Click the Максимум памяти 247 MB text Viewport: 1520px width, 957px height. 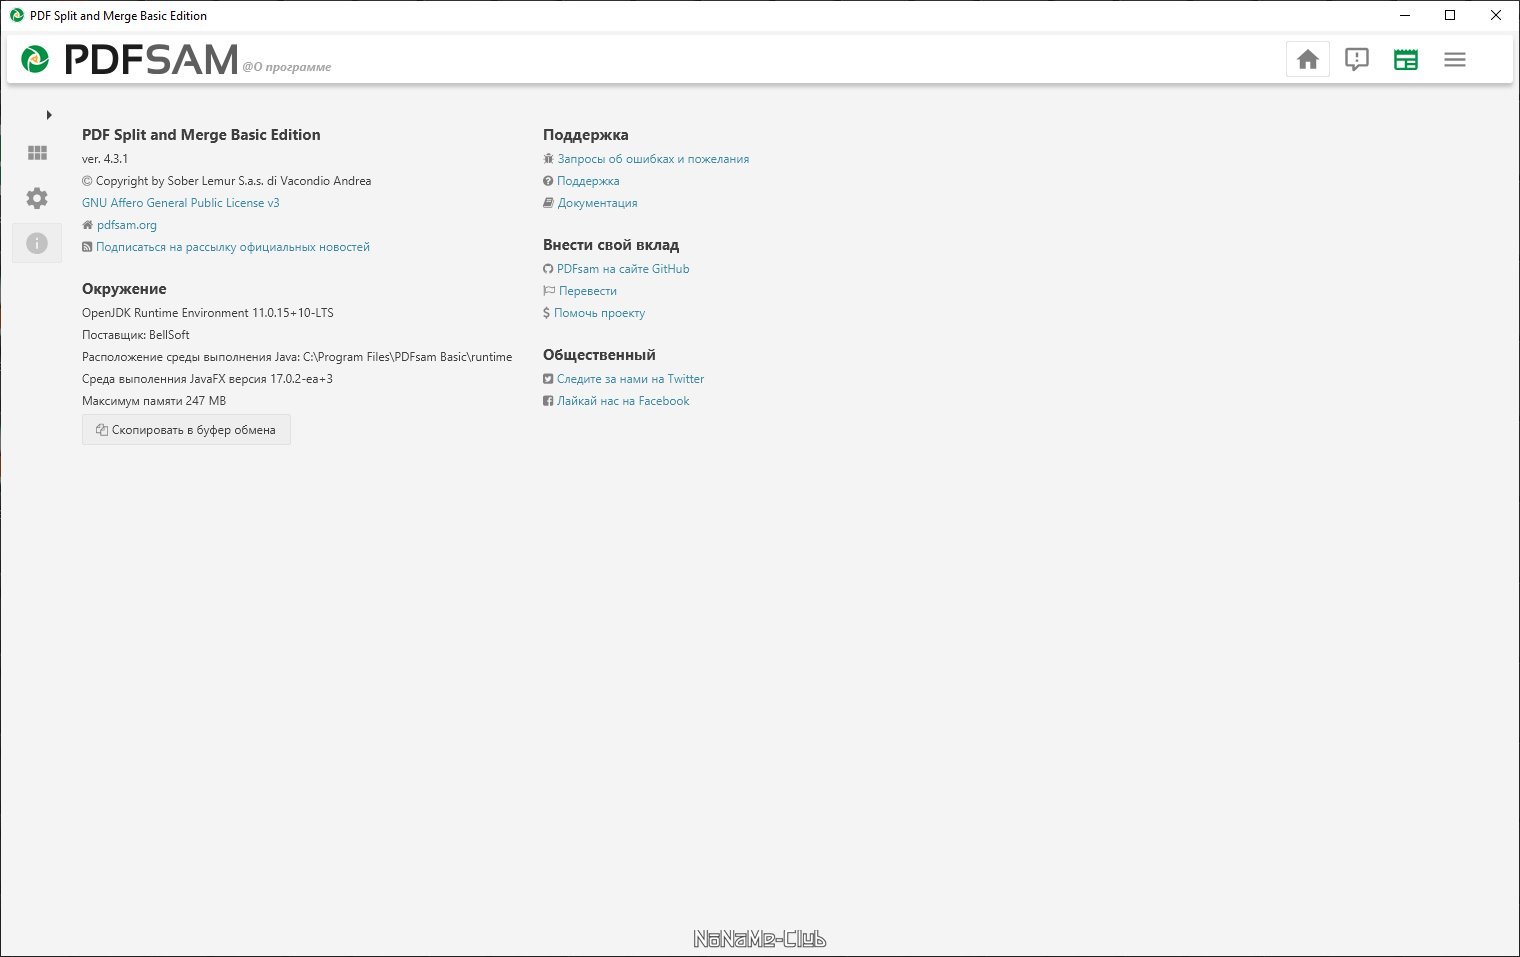(x=154, y=401)
